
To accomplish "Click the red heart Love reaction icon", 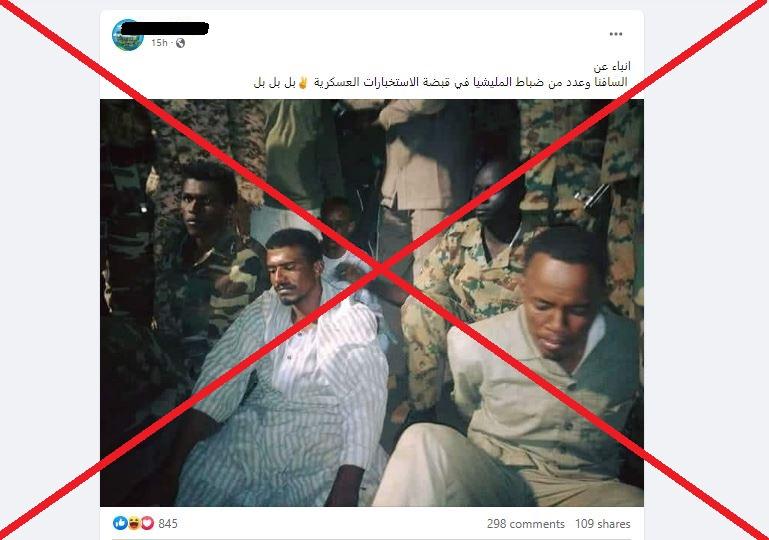I will point(147,523).
